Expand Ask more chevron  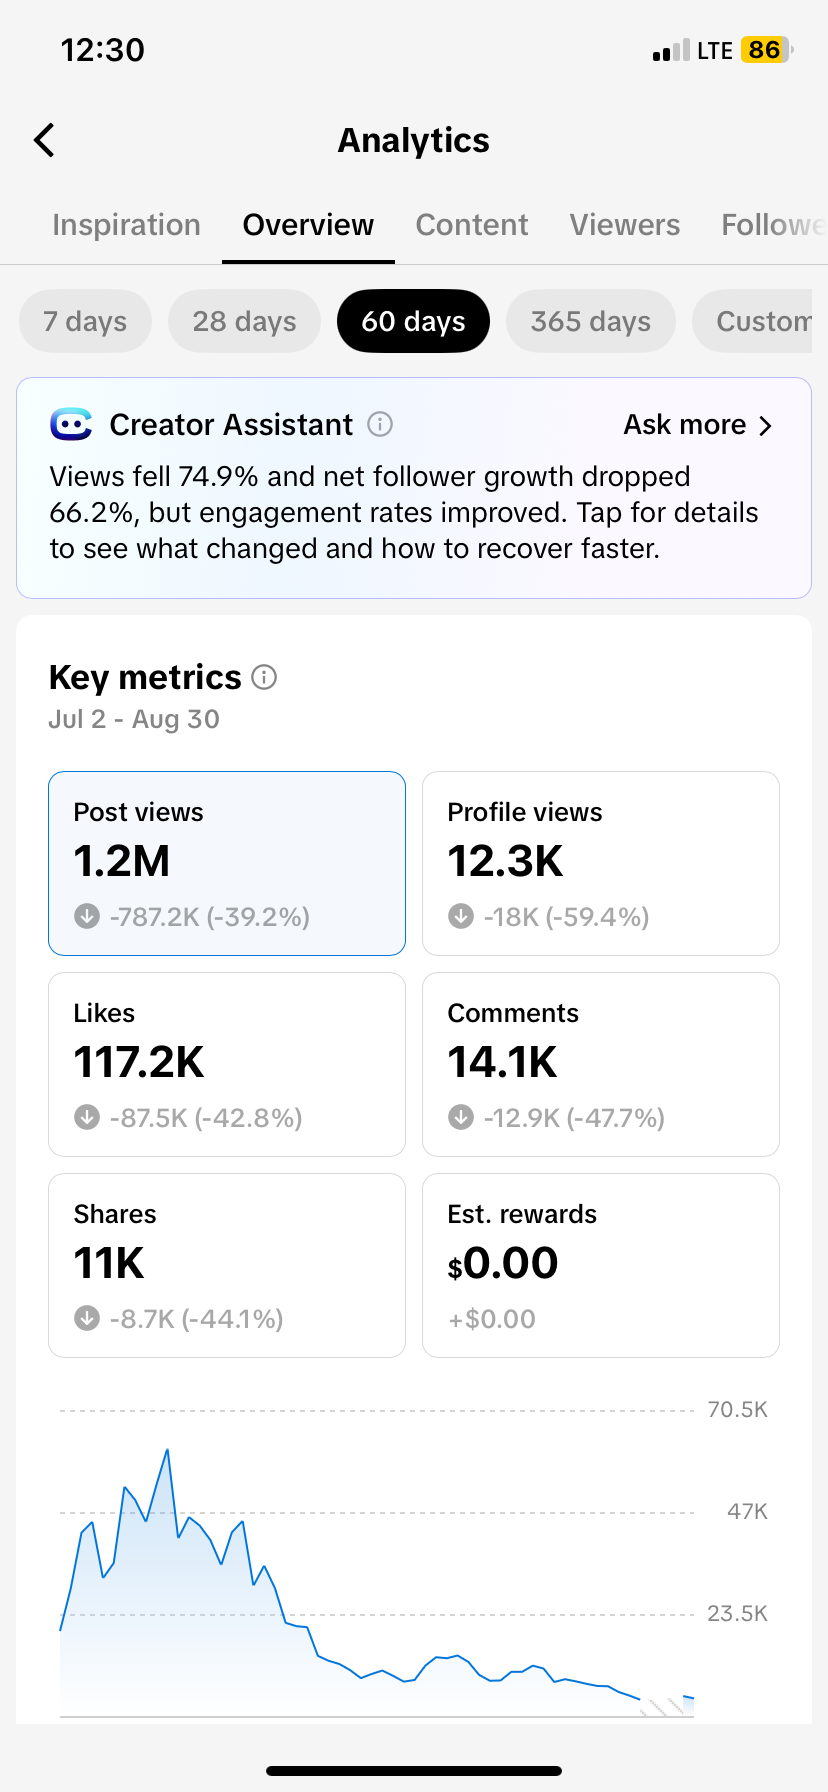pos(766,425)
